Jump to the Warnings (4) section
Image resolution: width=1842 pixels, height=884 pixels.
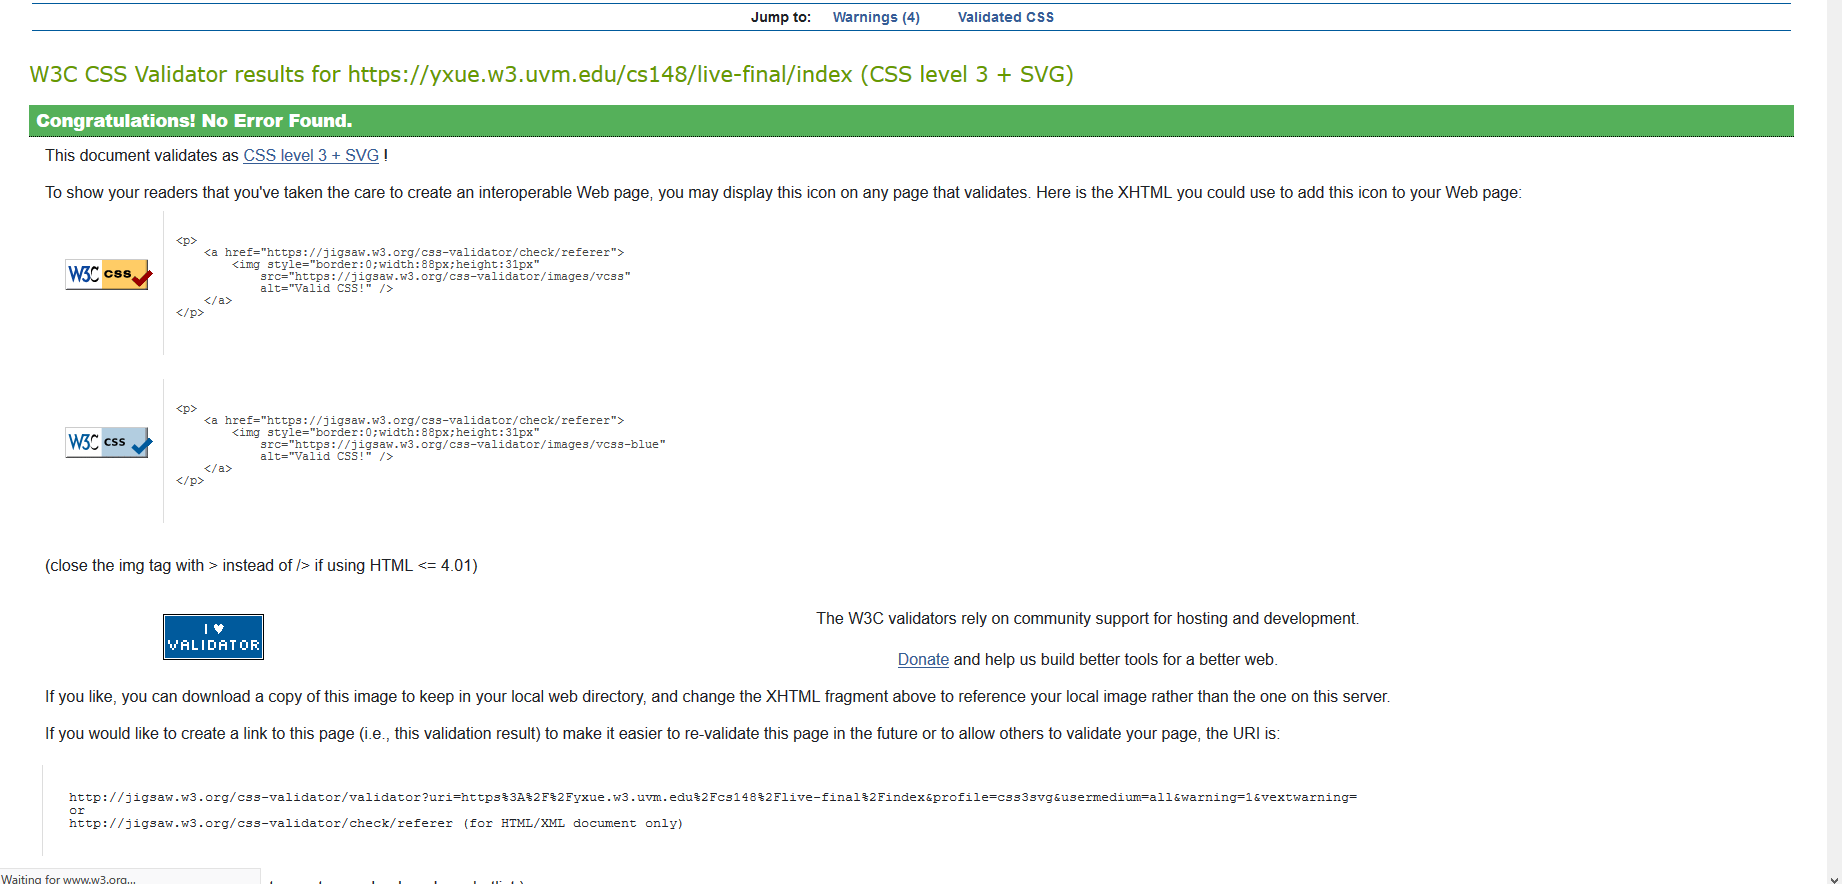875,17
